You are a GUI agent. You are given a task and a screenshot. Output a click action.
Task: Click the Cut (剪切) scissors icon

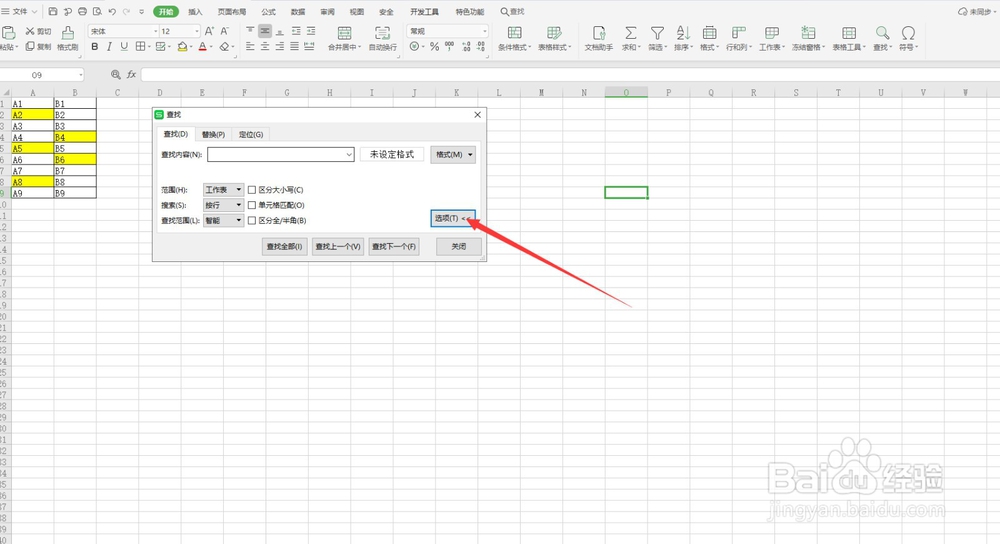pos(30,31)
